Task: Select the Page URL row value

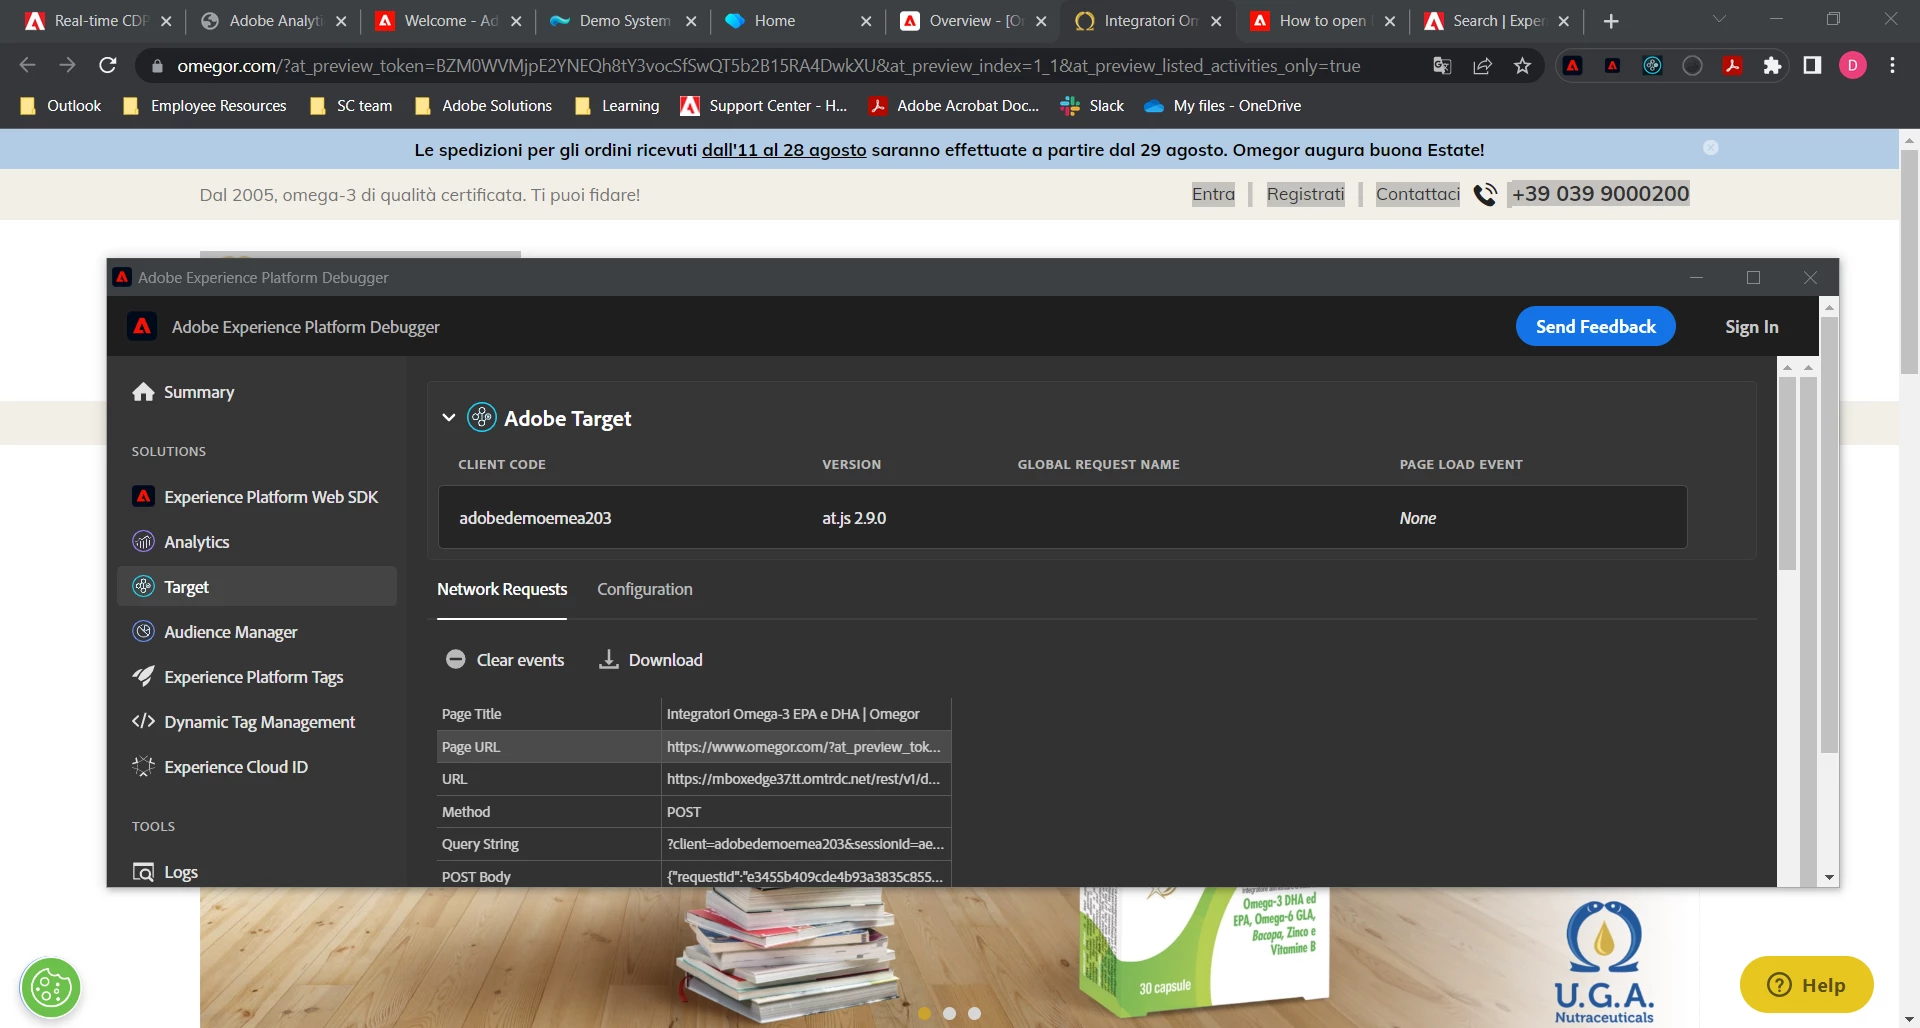Action: coord(804,747)
